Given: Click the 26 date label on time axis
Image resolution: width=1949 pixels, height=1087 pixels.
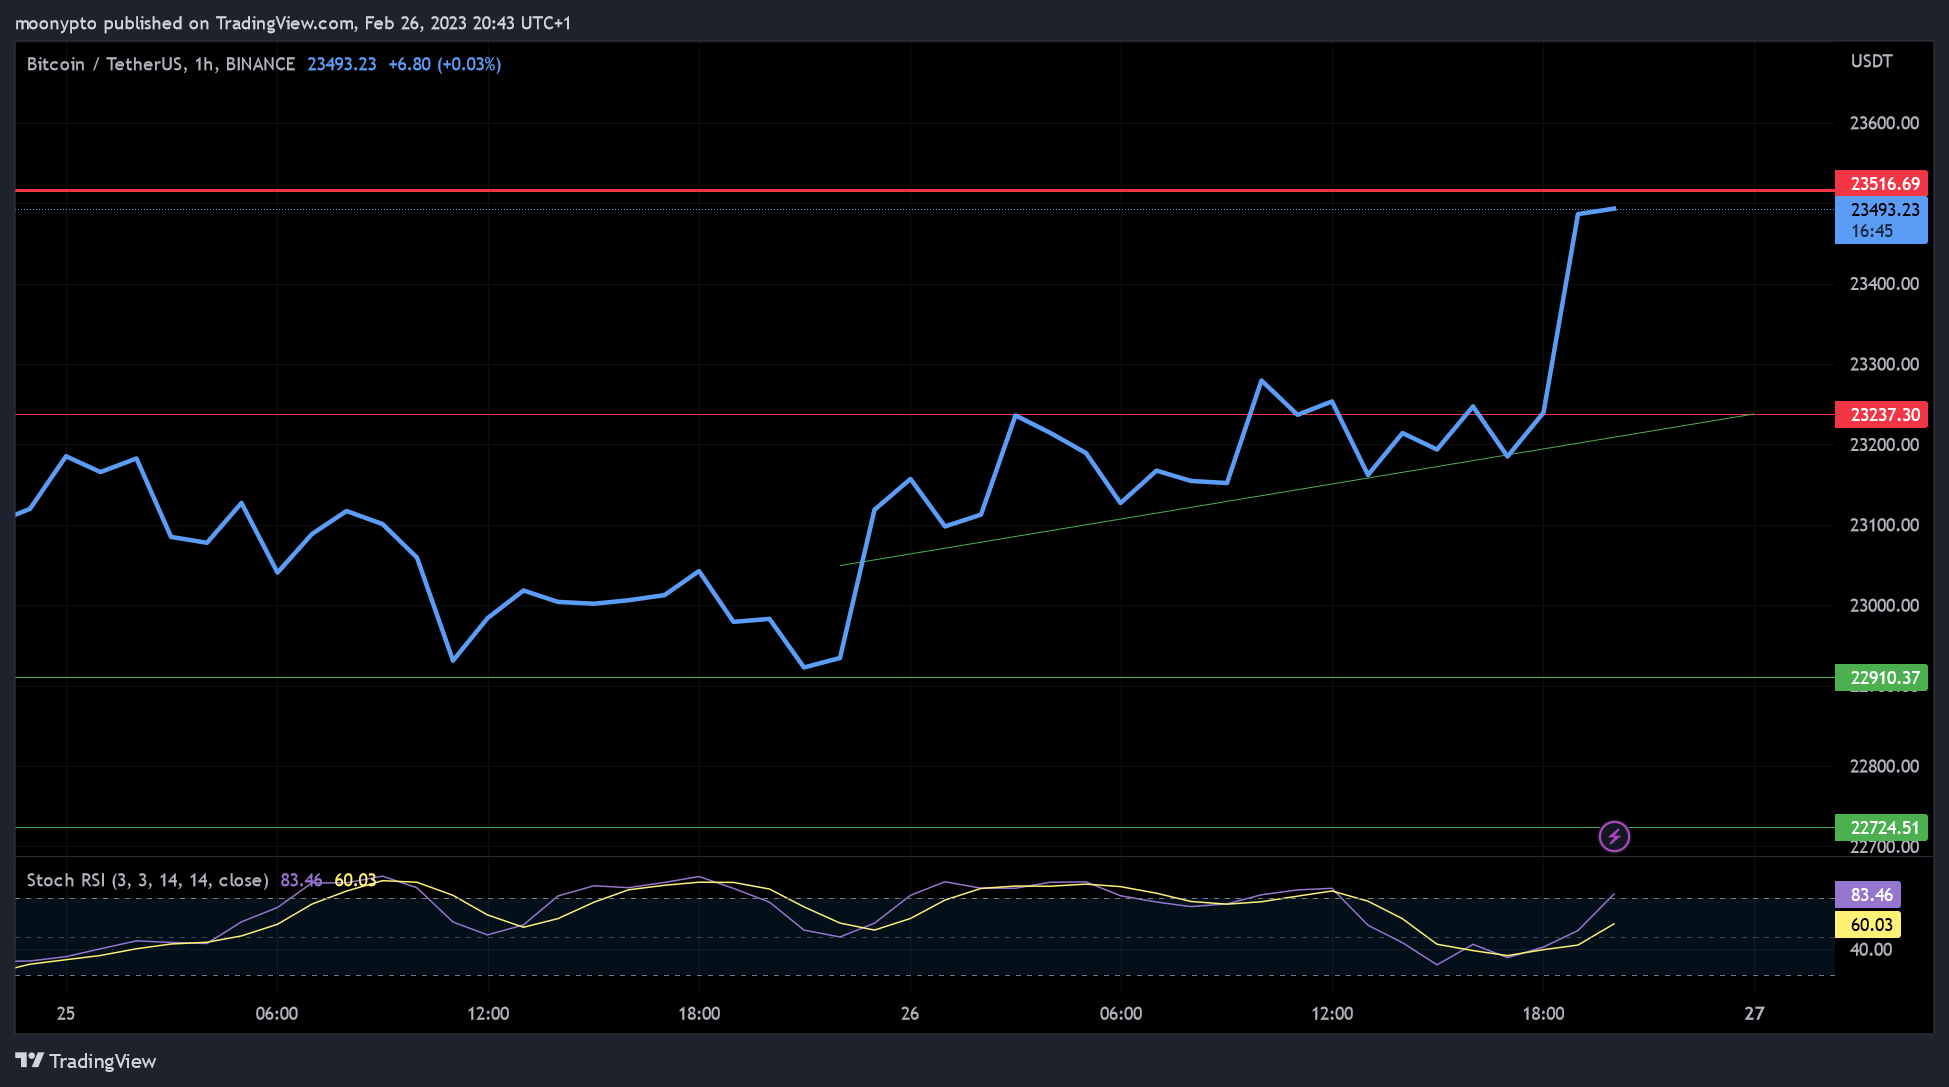Looking at the screenshot, I should [x=910, y=1014].
